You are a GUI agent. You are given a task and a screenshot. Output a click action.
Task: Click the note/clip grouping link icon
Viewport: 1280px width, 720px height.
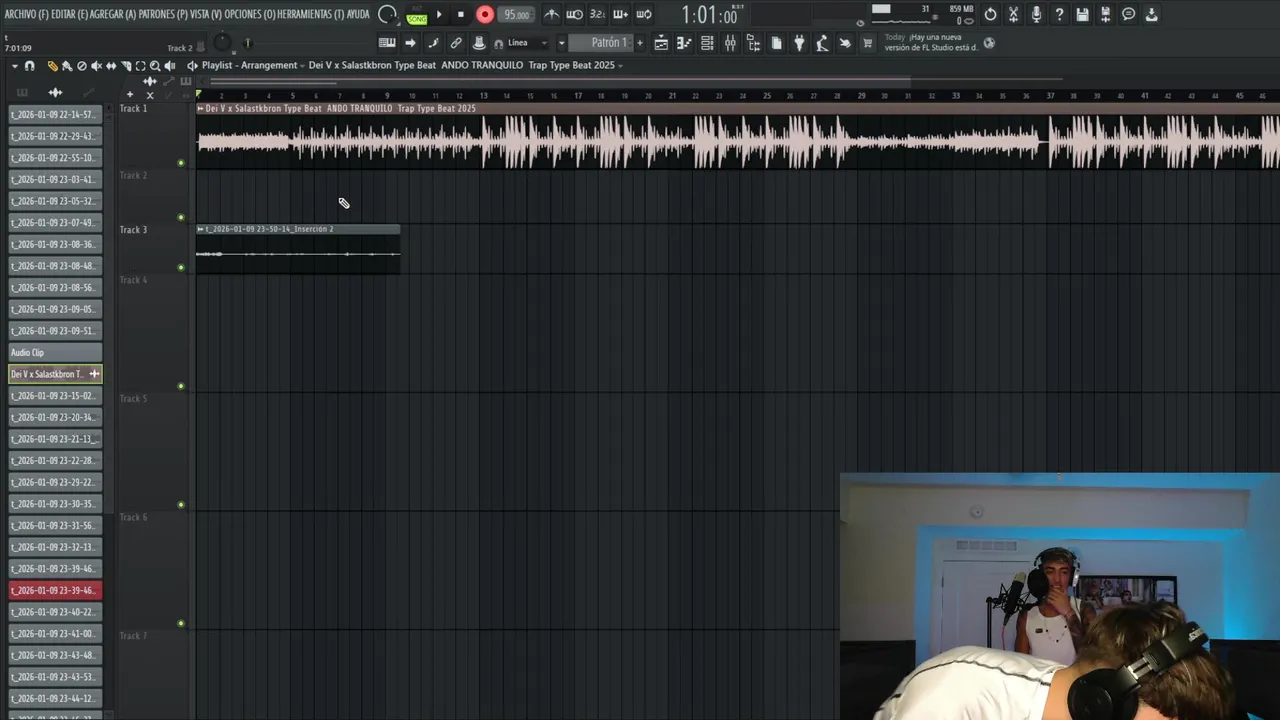coord(456,43)
